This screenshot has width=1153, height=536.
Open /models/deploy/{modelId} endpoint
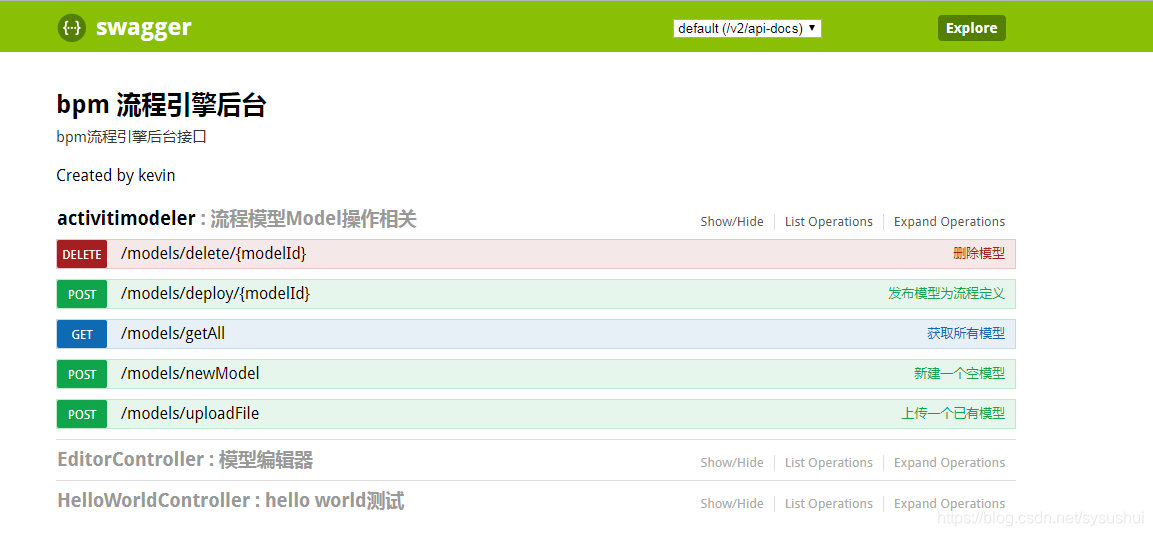click(x=215, y=293)
